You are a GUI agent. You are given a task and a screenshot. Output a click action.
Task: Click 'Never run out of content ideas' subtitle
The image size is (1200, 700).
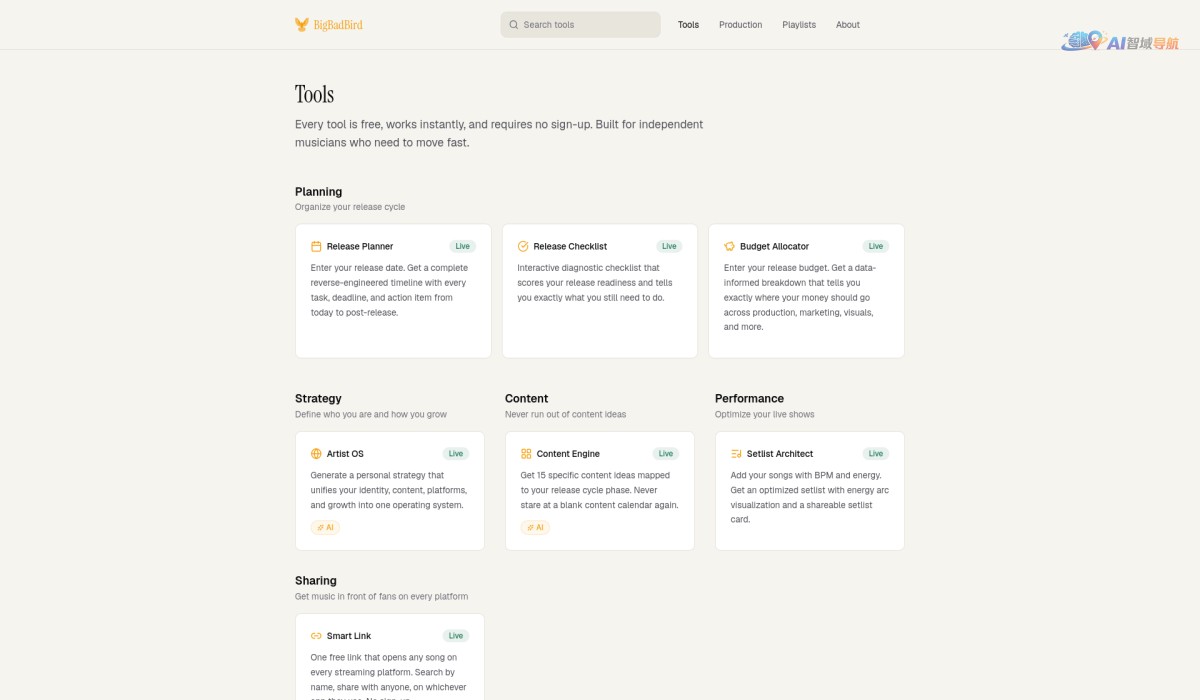[565, 414]
